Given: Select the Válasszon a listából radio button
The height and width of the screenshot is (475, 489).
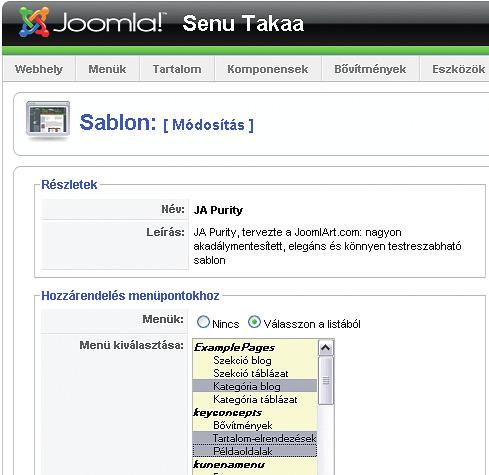Looking at the screenshot, I should coord(254,322).
